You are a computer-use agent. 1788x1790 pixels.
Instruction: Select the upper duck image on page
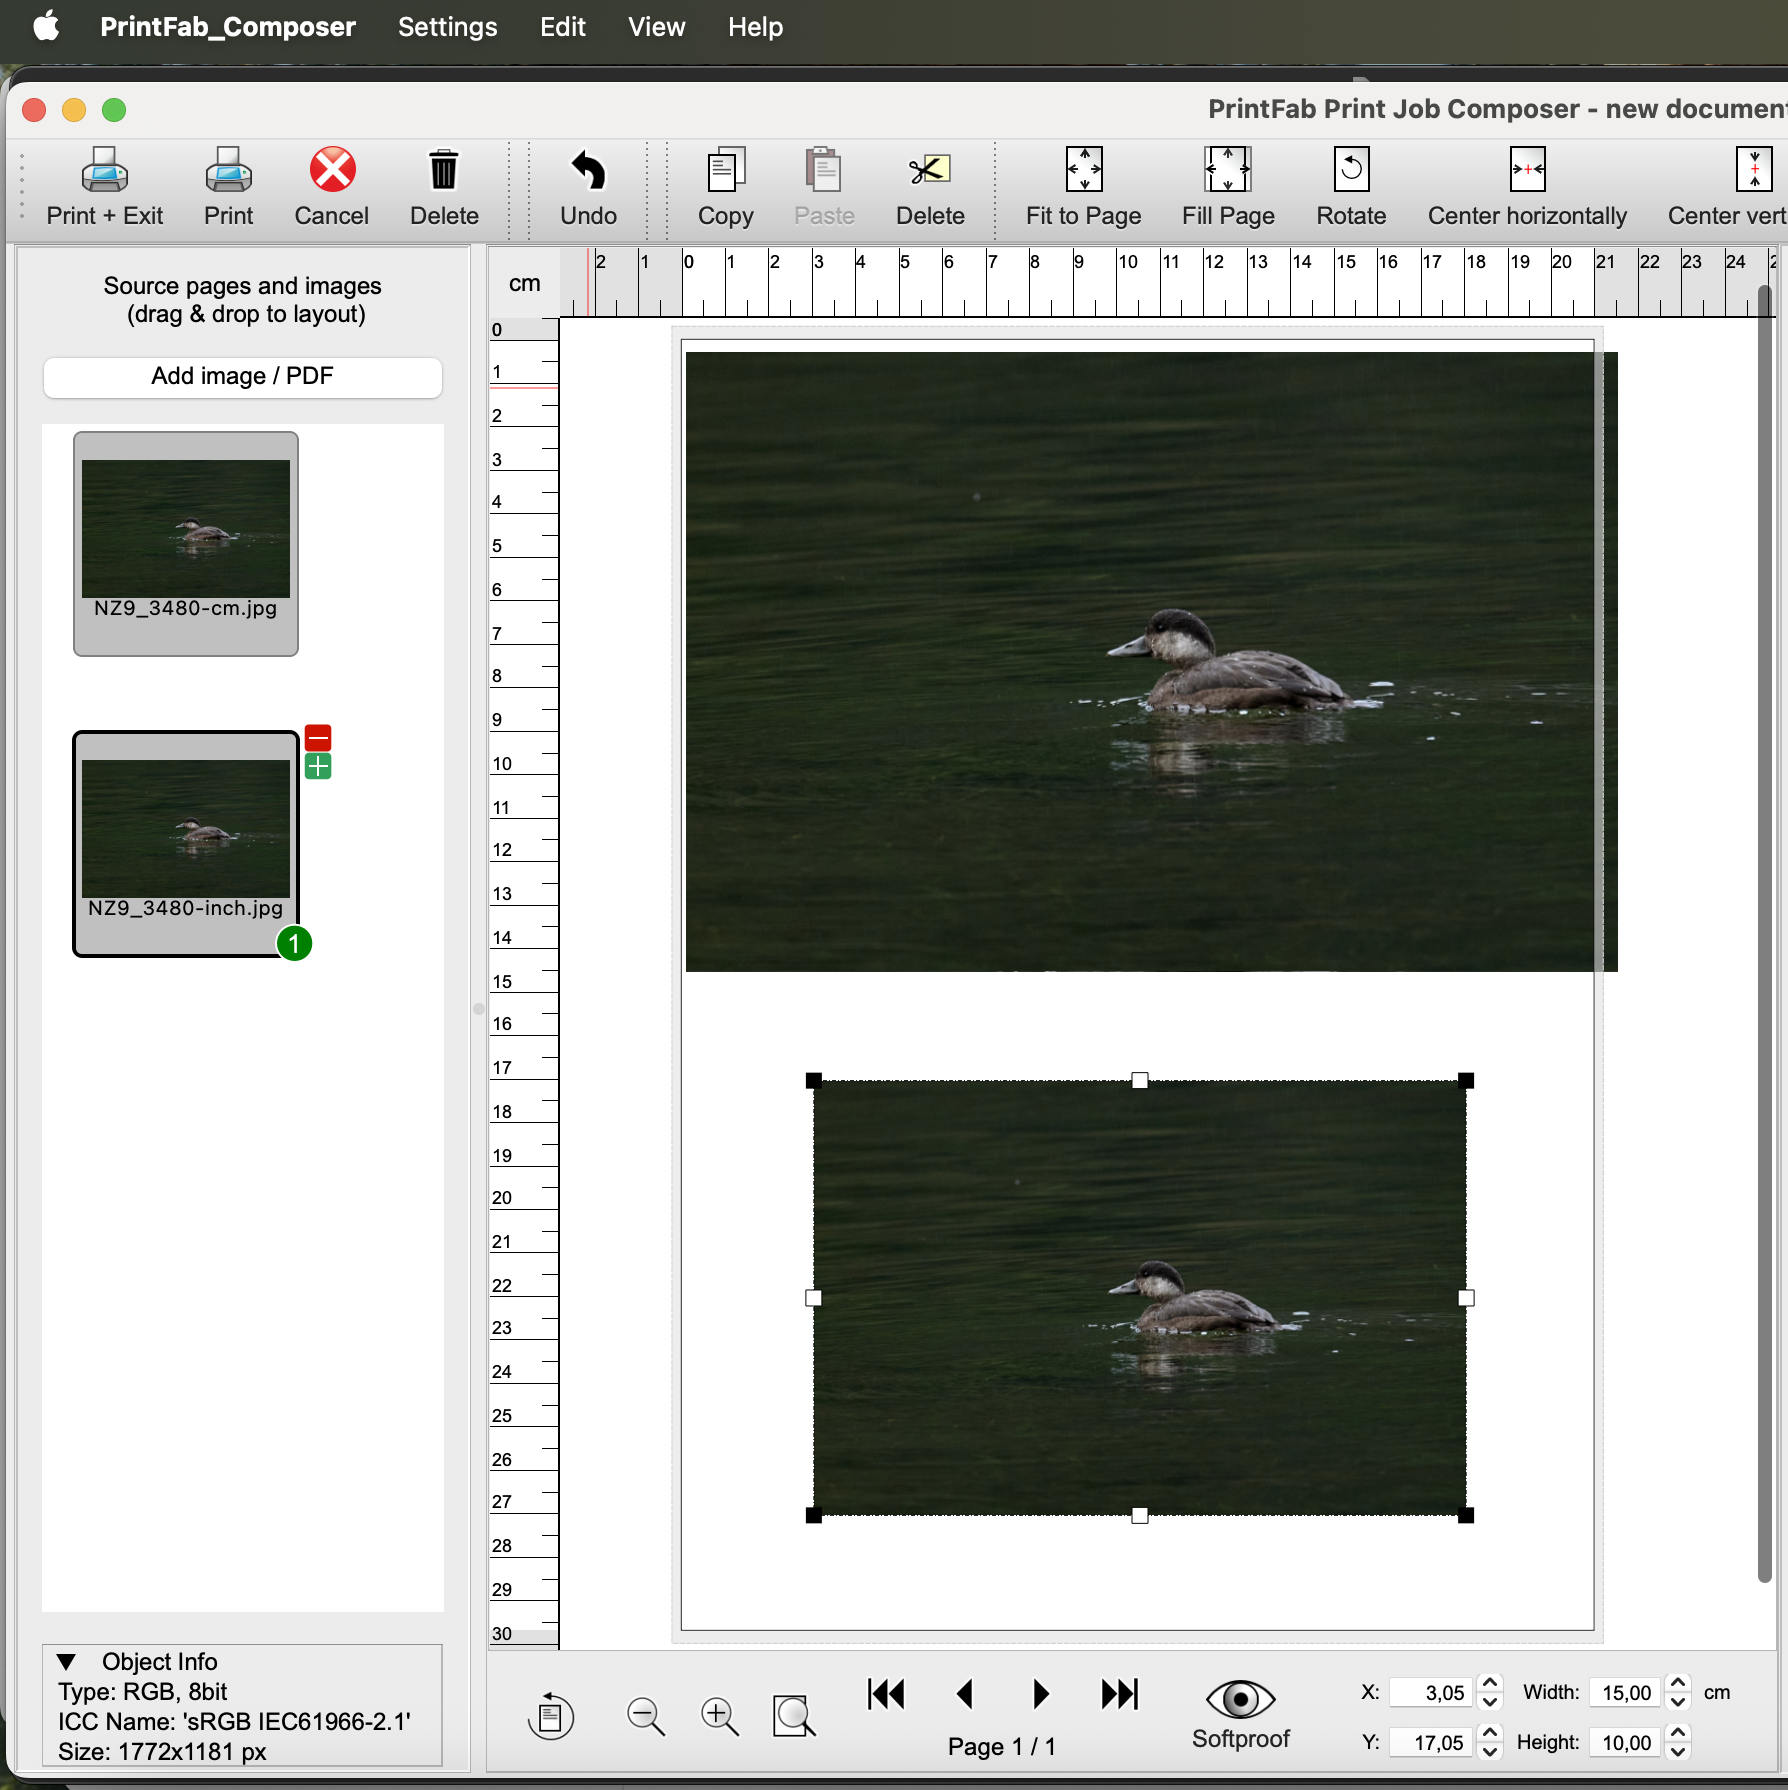click(x=1150, y=661)
